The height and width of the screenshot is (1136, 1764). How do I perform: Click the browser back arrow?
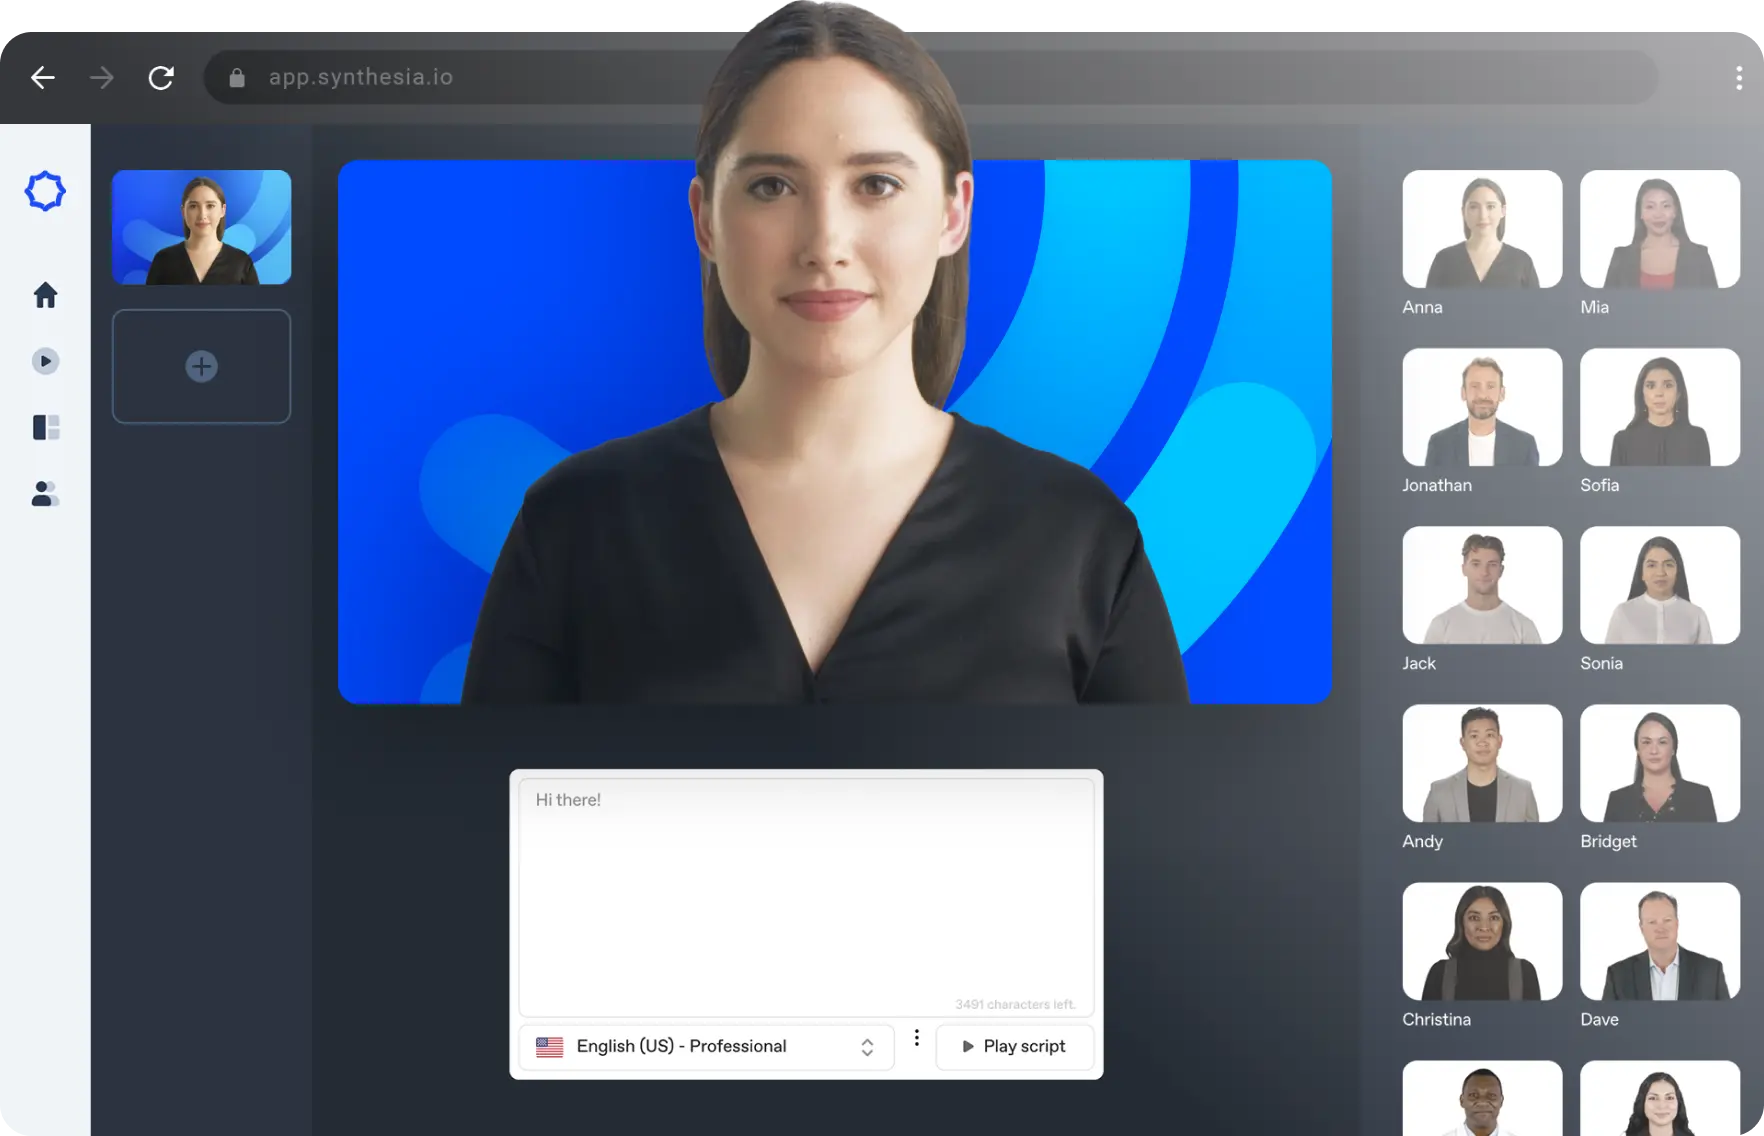42,78
